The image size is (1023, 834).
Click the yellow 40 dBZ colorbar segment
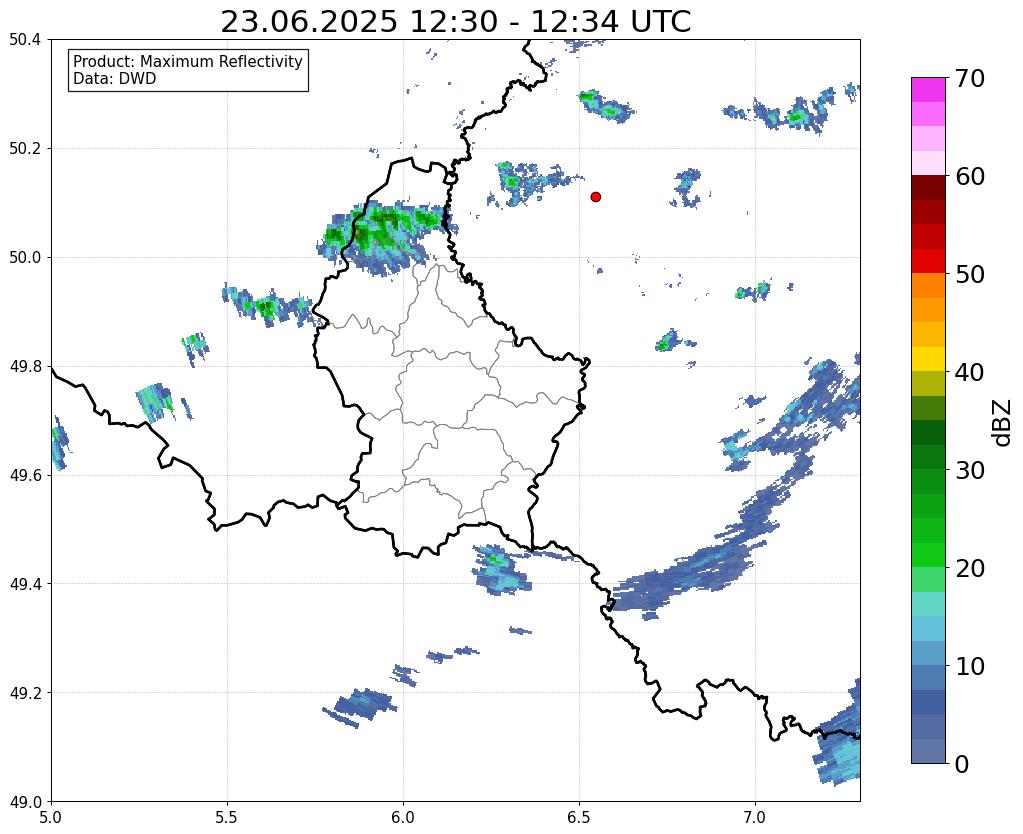pos(928,359)
